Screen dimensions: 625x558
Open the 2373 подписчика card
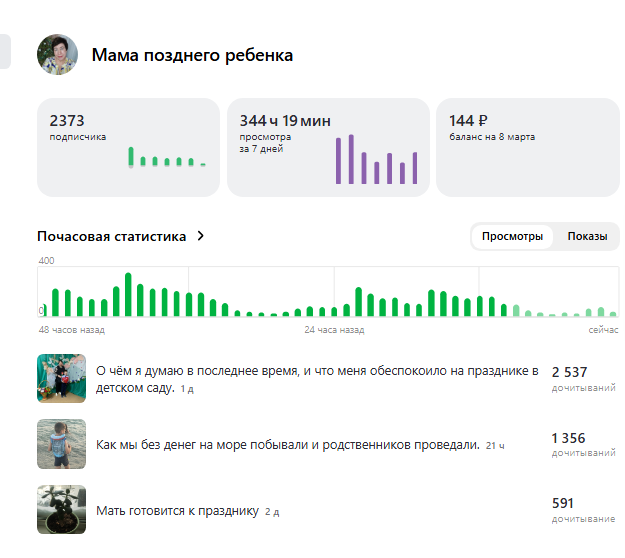point(128,147)
